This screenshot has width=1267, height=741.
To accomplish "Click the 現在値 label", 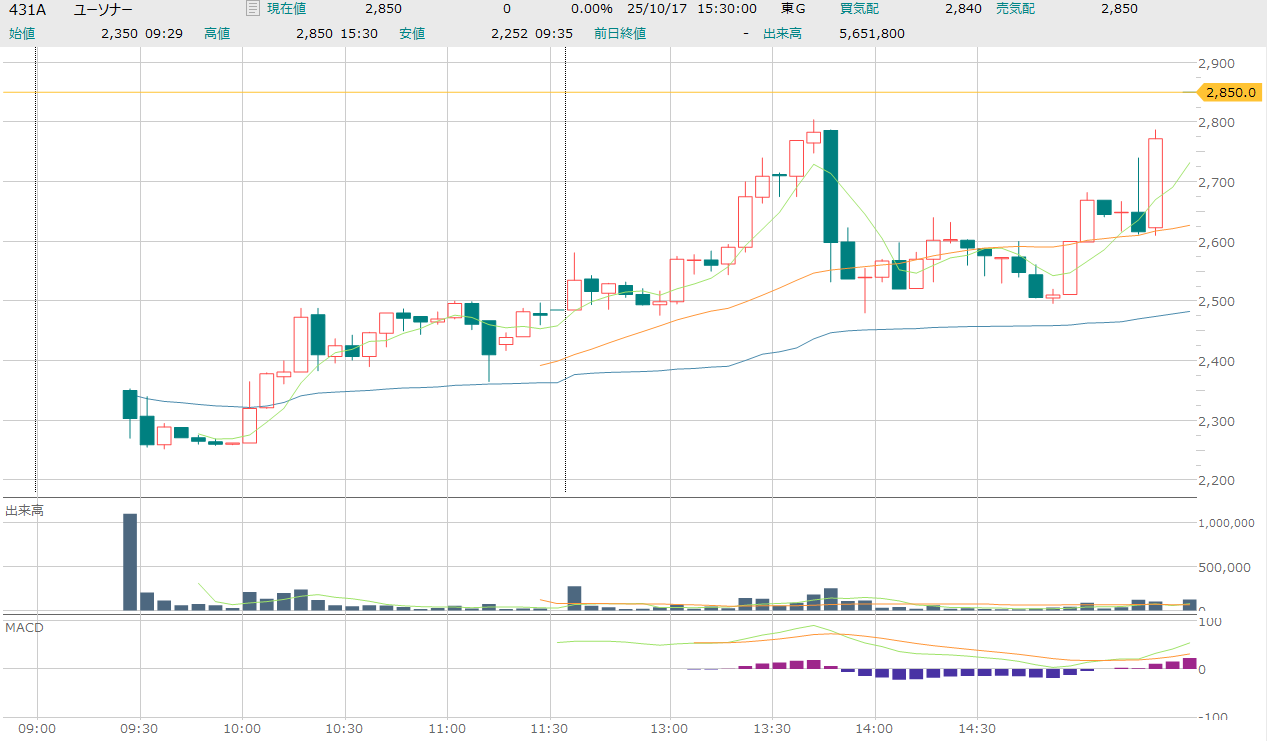I will [x=286, y=9].
